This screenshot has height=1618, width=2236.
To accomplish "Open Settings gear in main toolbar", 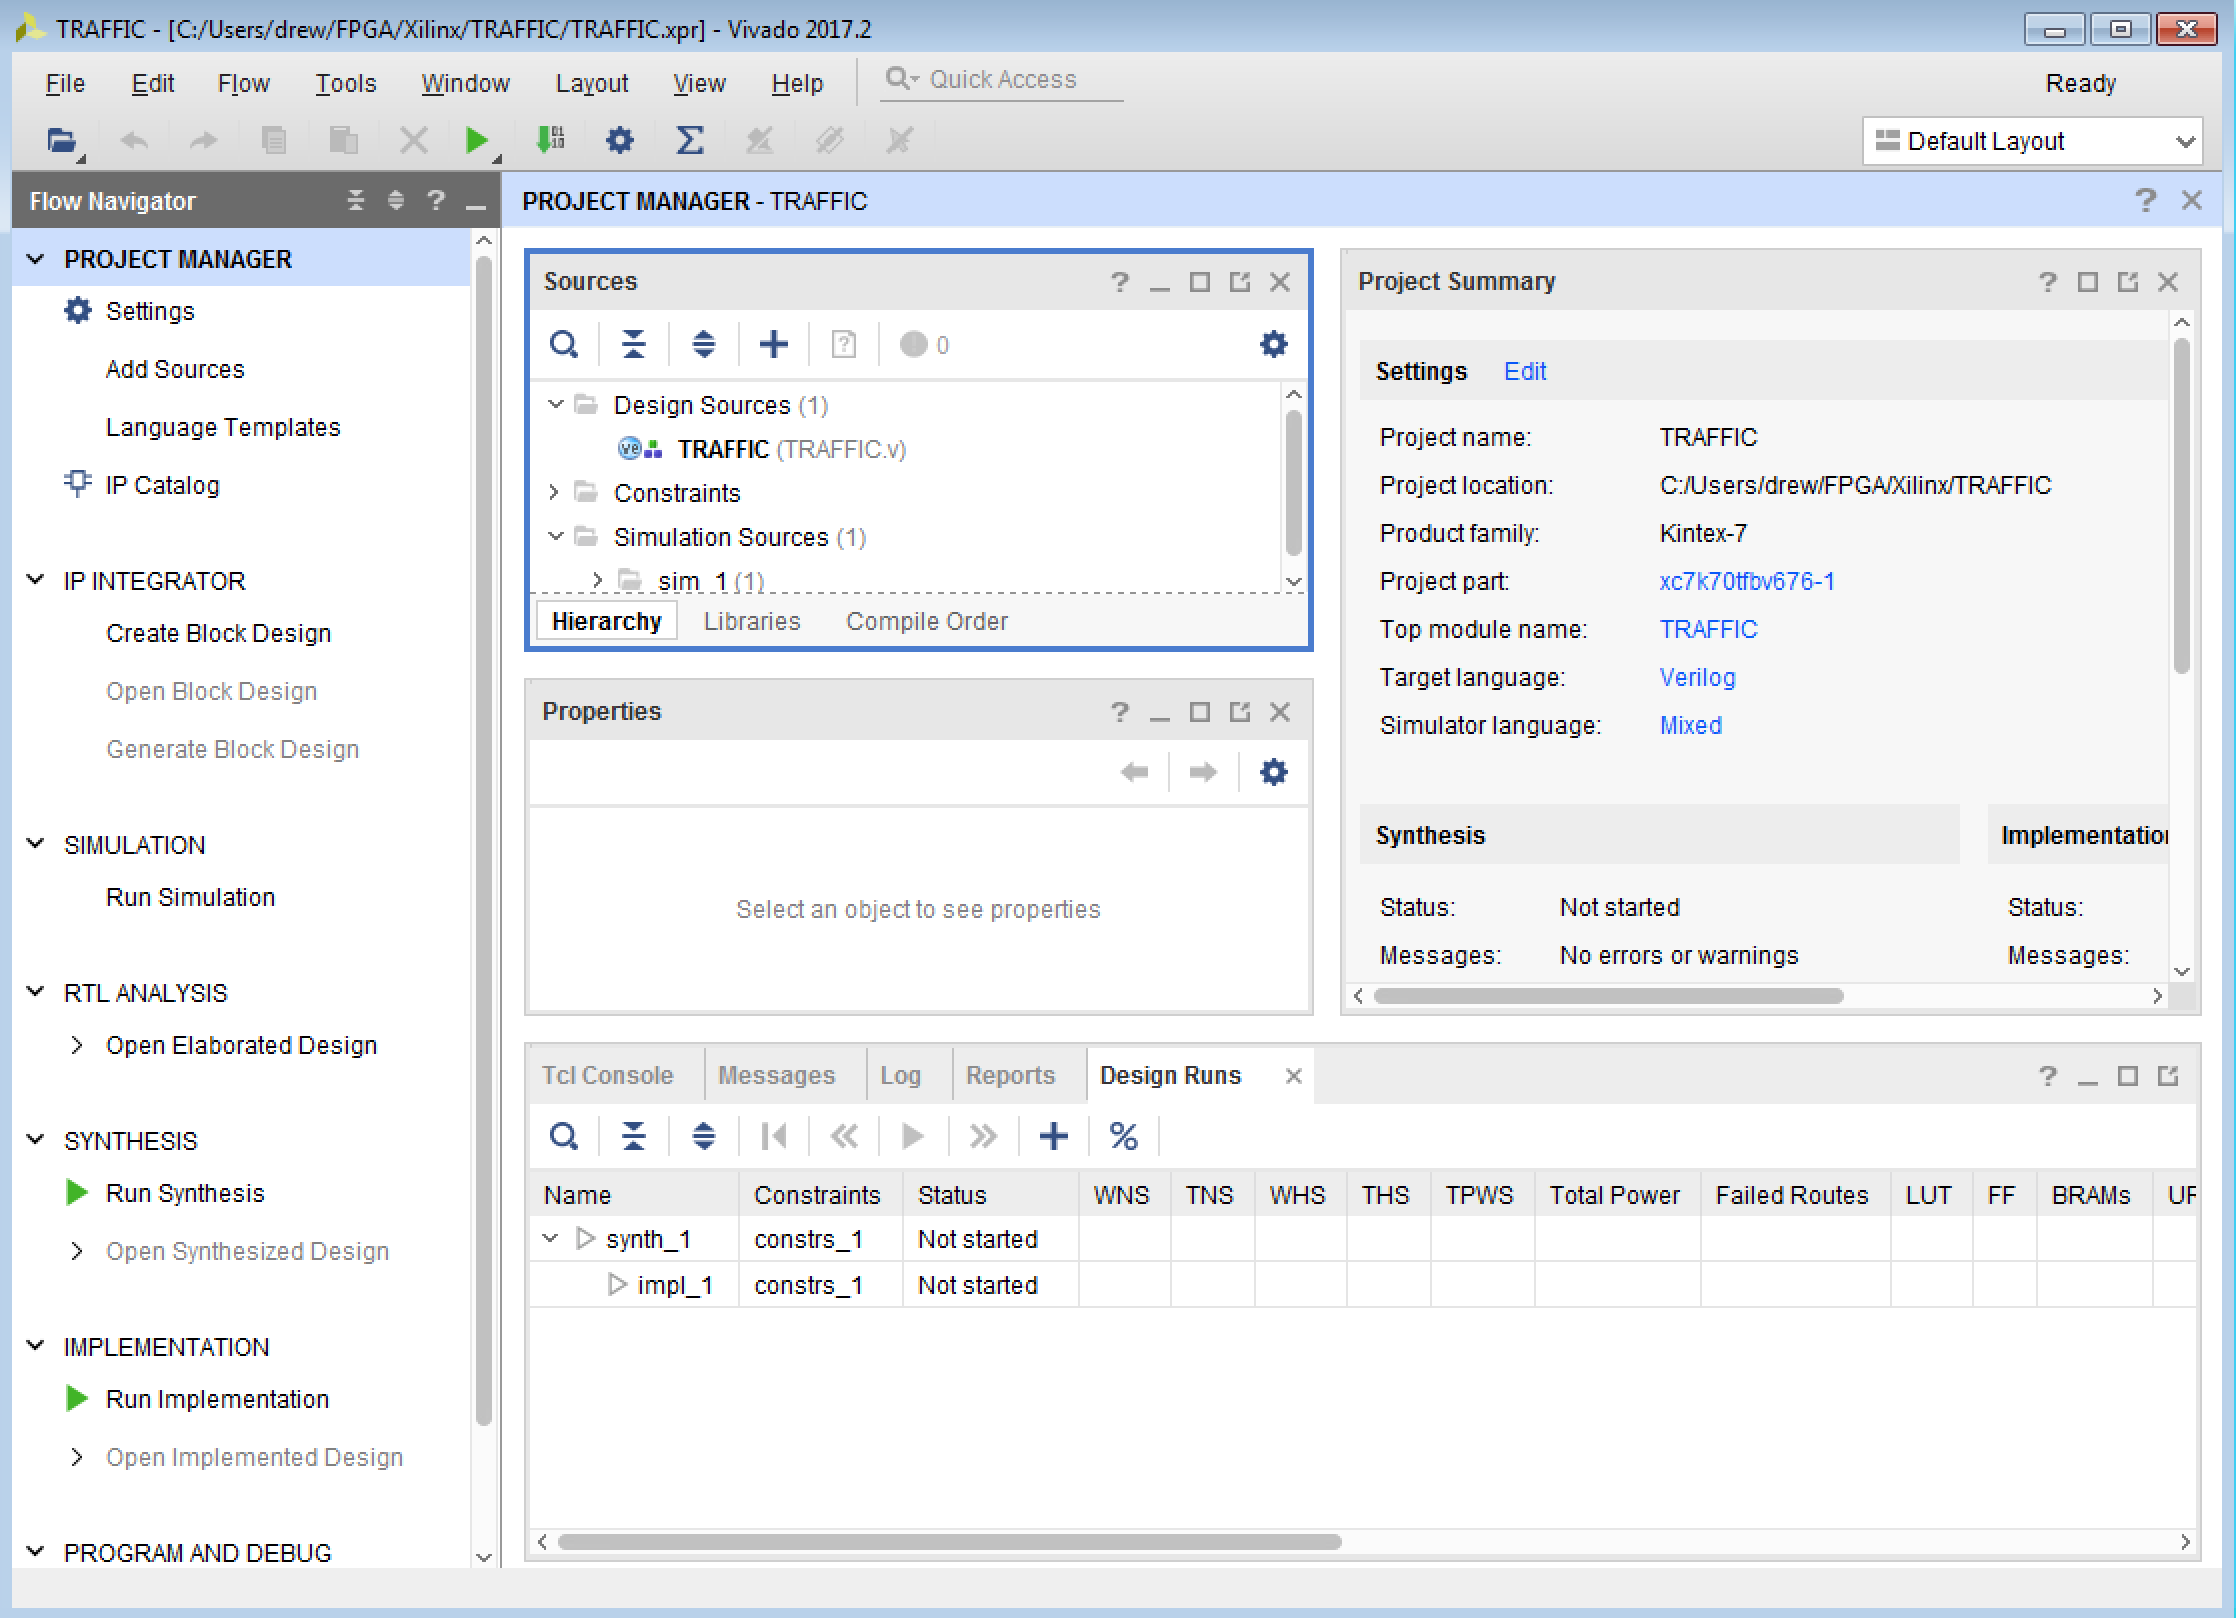I will click(620, 140).
